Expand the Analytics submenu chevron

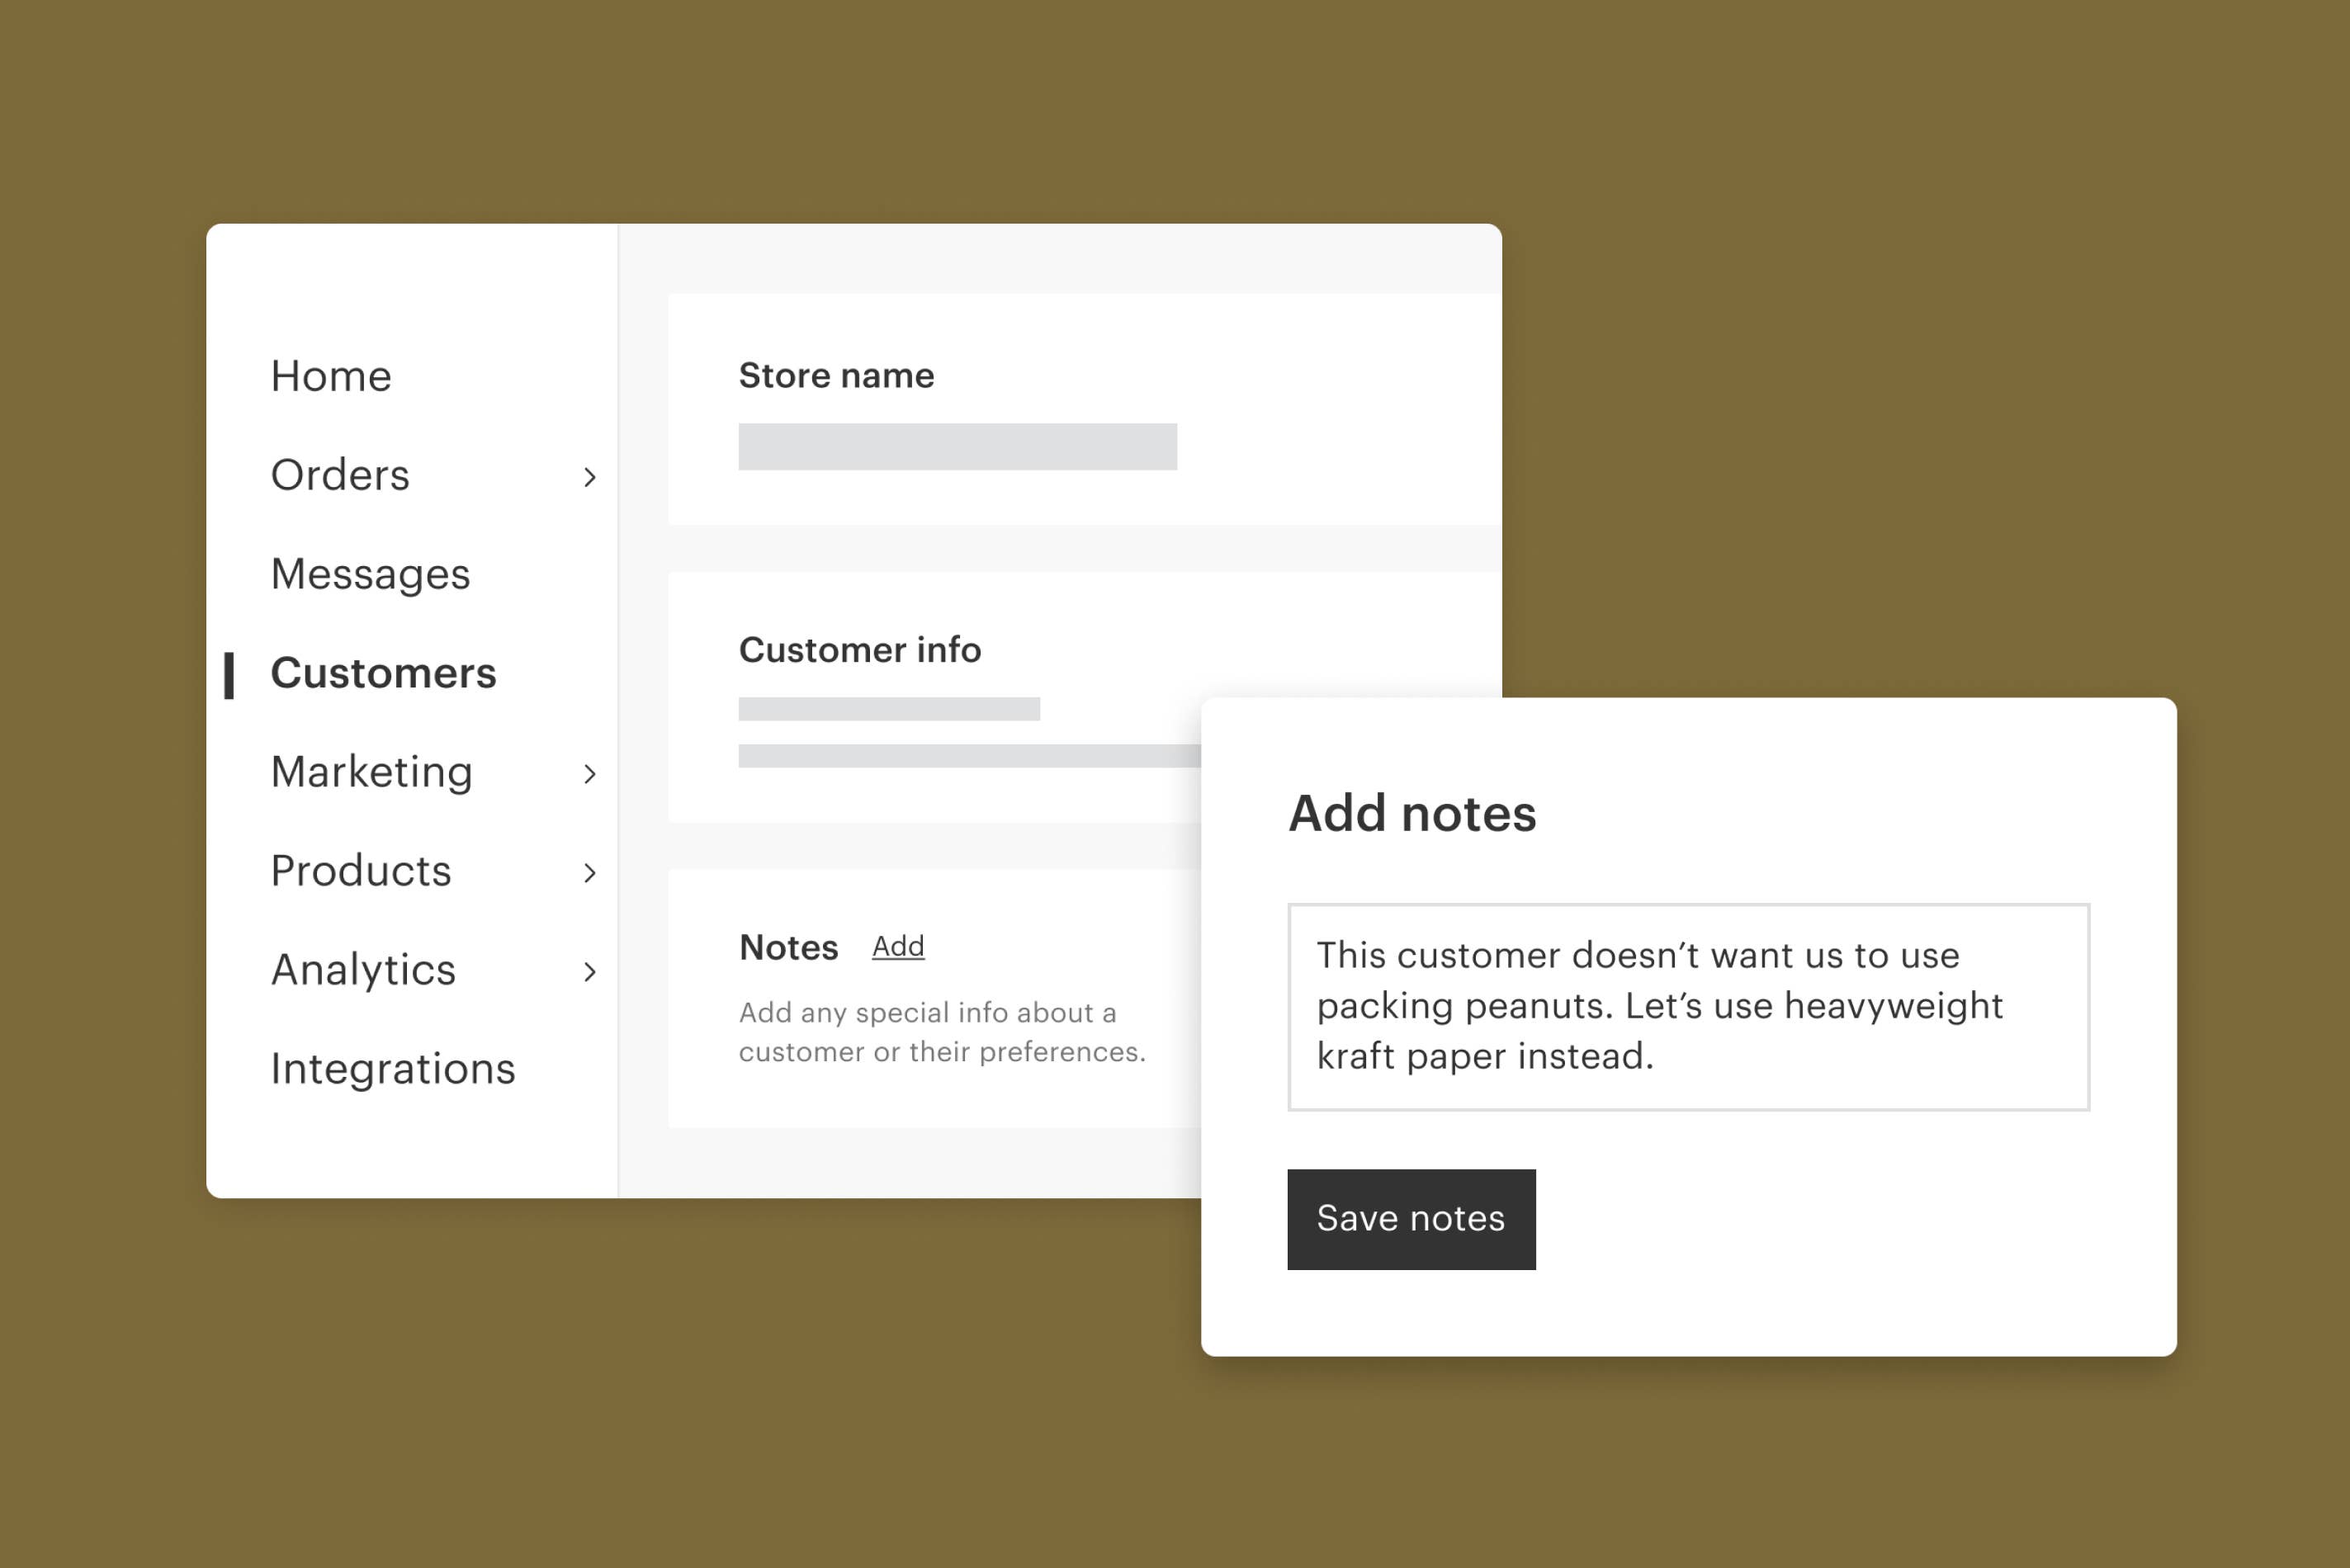[590, 972]
